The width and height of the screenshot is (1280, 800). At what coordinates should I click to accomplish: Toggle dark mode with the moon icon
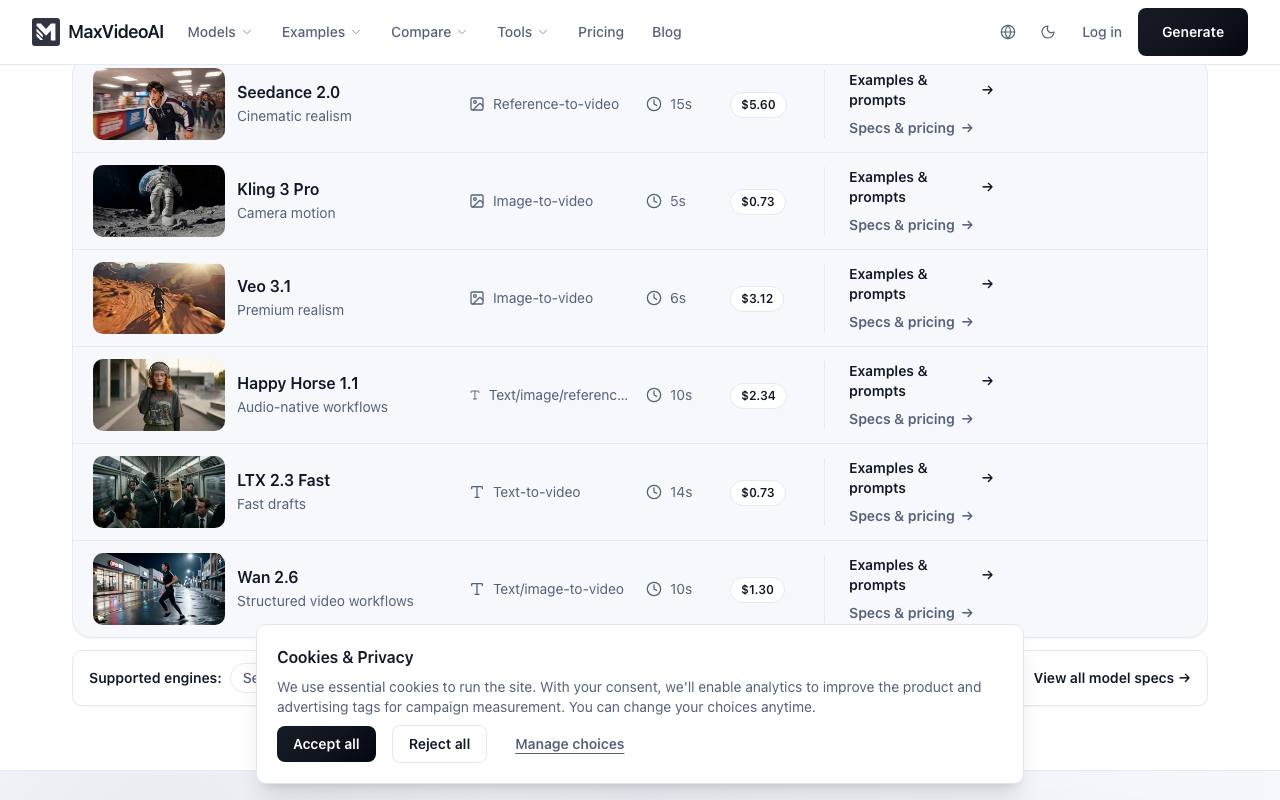tap(1048, 32)
